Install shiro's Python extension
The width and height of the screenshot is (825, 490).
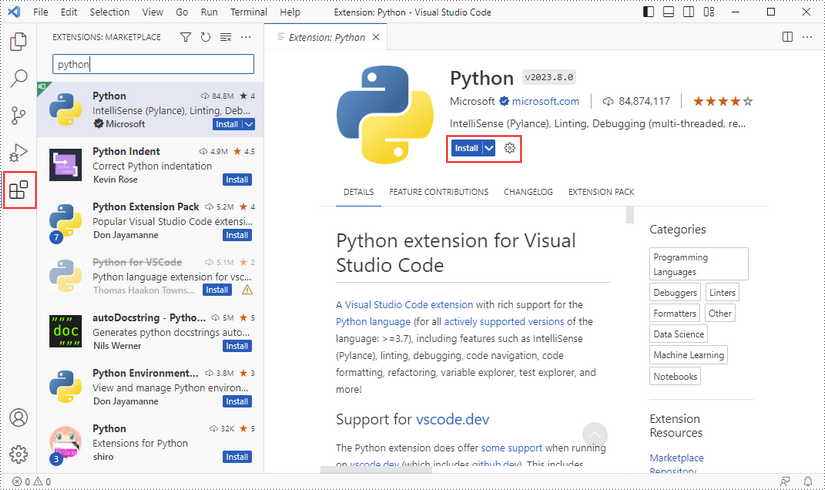pos(237,457)
